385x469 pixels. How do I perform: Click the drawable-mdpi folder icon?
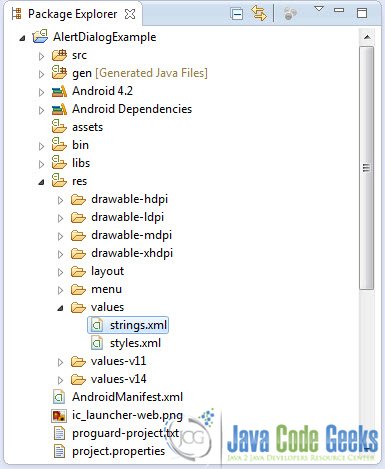coord(78,235)
